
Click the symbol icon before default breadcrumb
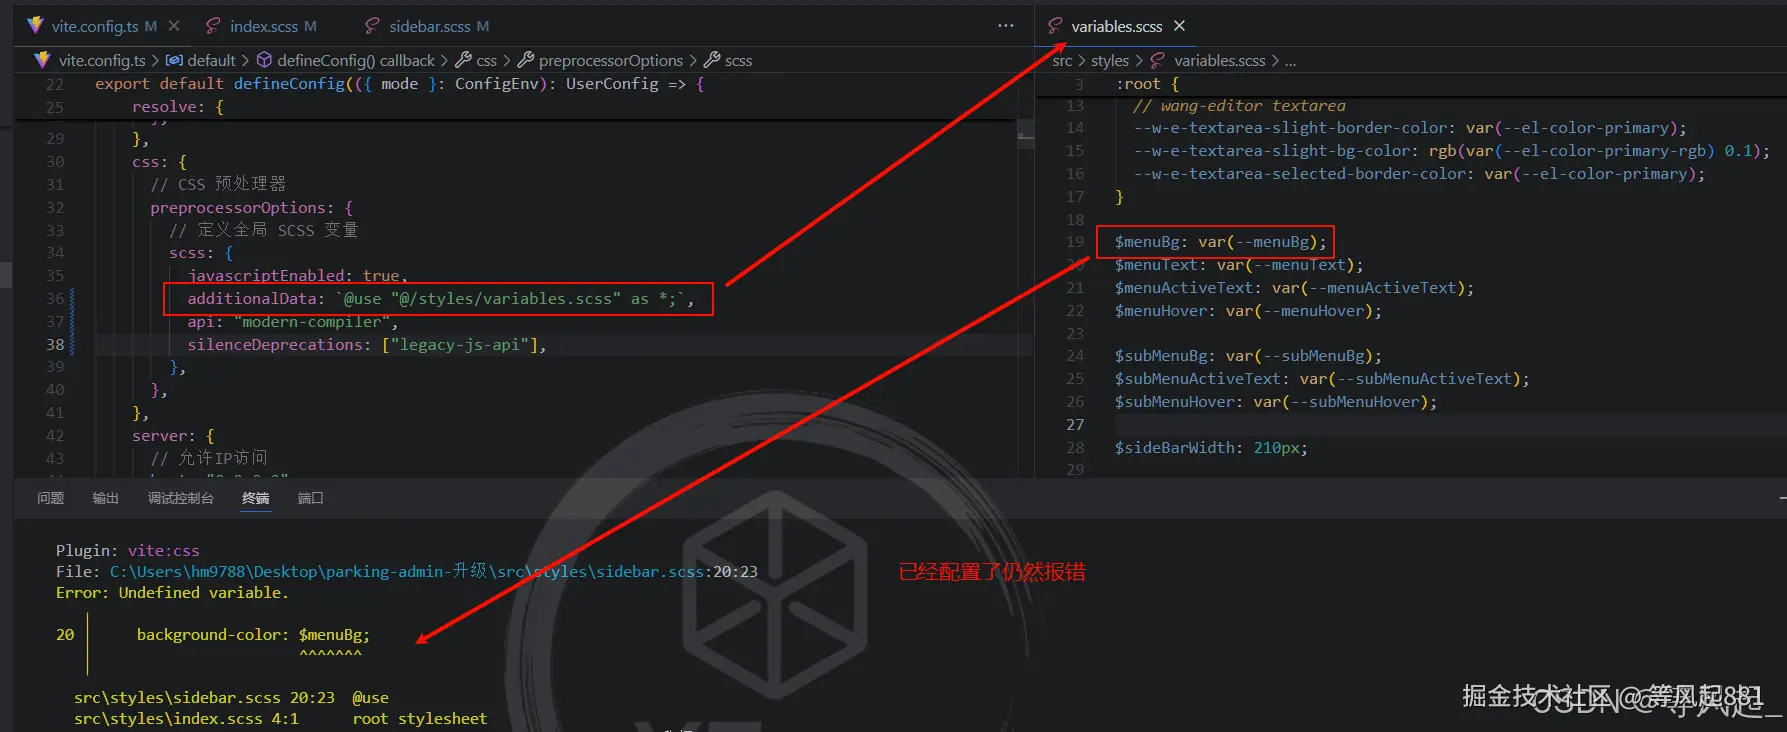tap(174, 61)
